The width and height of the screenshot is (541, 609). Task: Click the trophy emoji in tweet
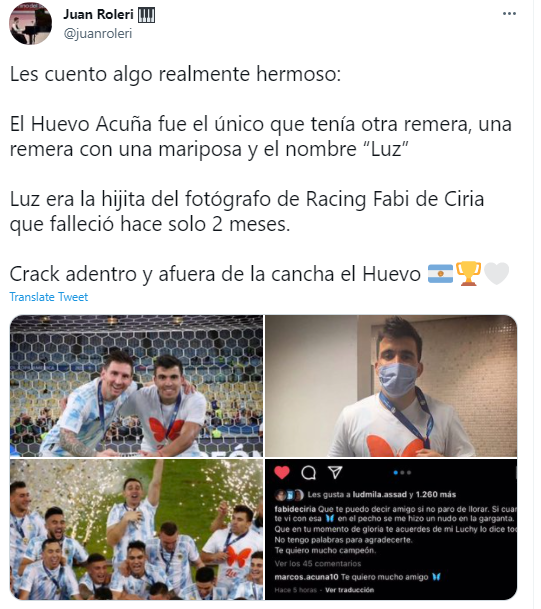(x=468, y=274)
